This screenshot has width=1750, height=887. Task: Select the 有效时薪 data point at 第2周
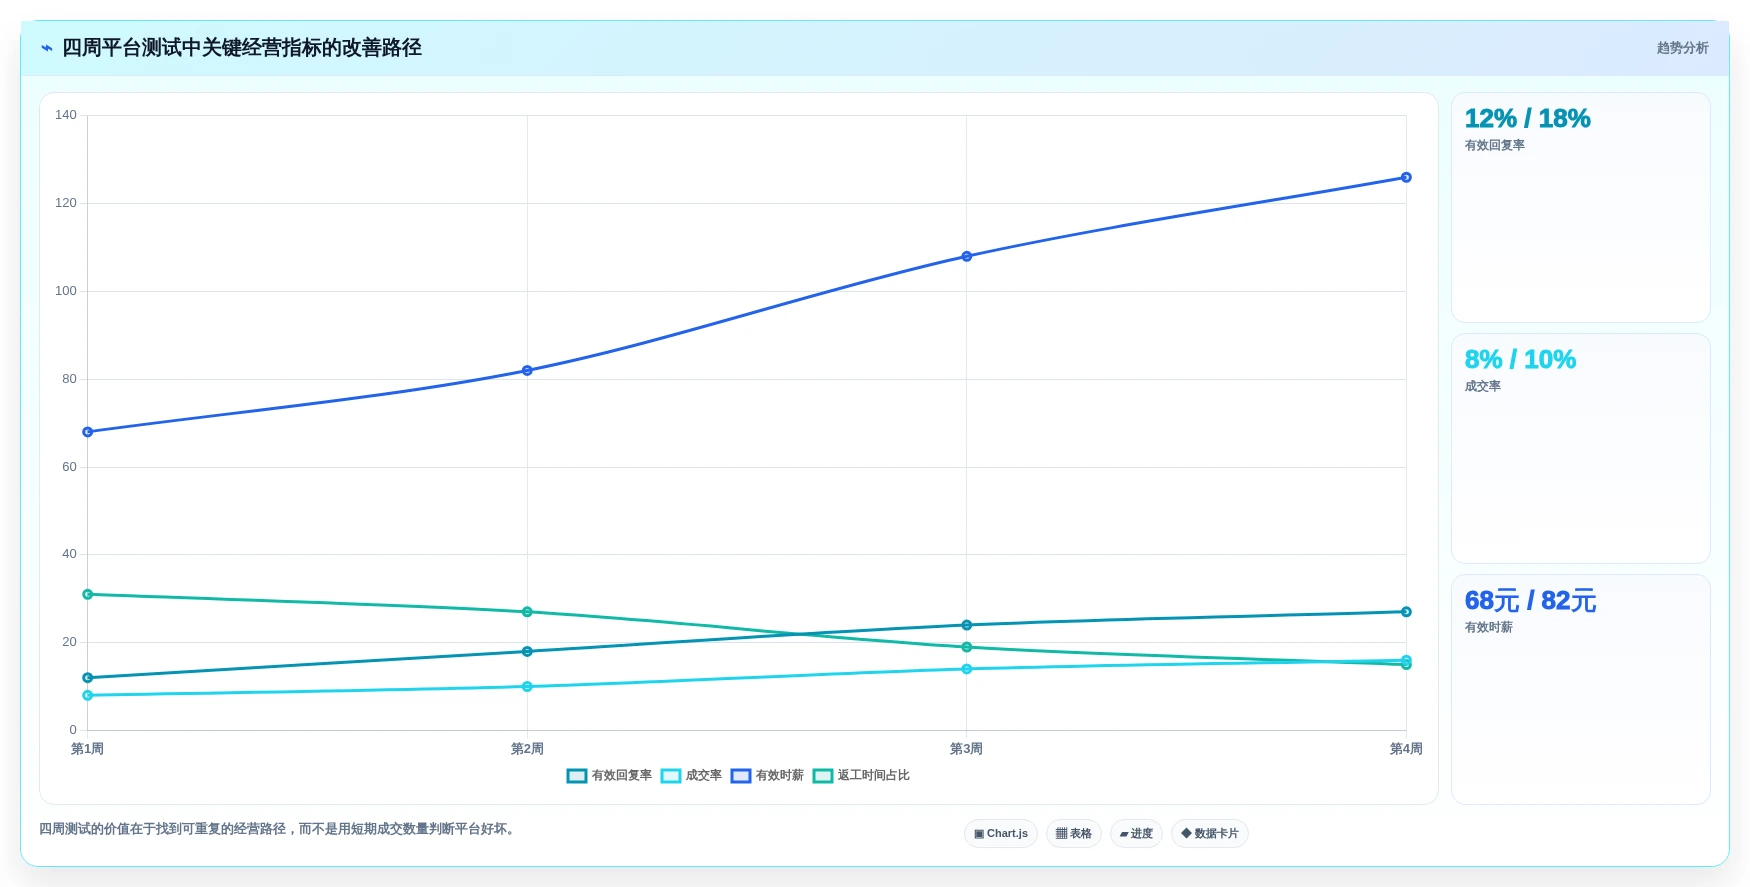tap(527, 371)
